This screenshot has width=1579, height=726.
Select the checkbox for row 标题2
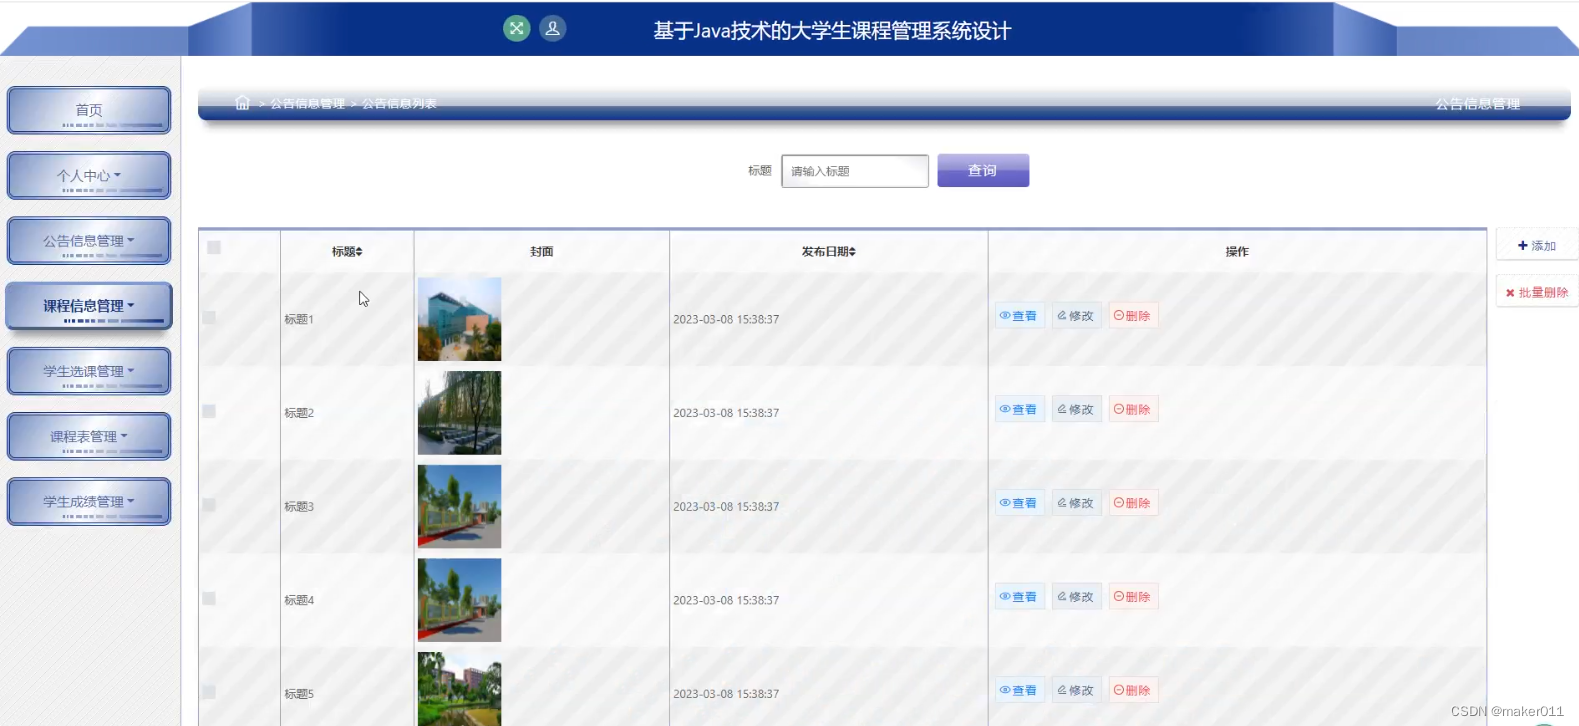pos(209,411)
